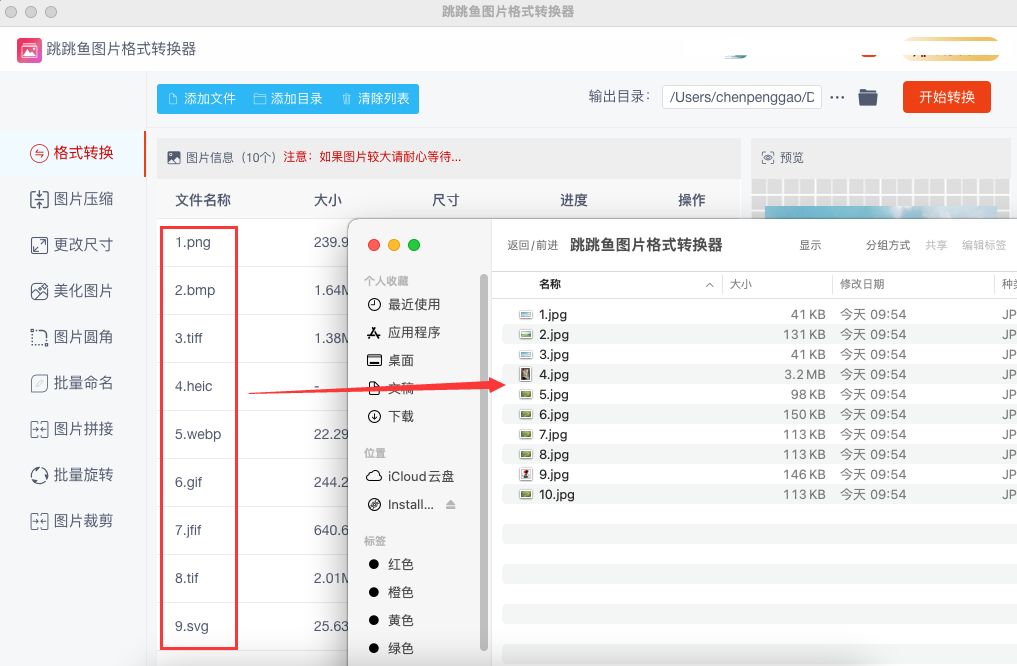This screenshot has width=1017, height=666.
Task: Open output folder via folder icon
Action: coord(868,97)
